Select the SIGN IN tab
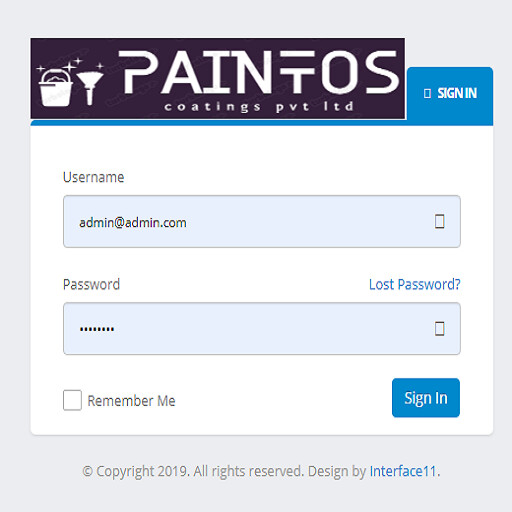The width and height of the screenshot is (512, 512). click(x=450, y=95)
